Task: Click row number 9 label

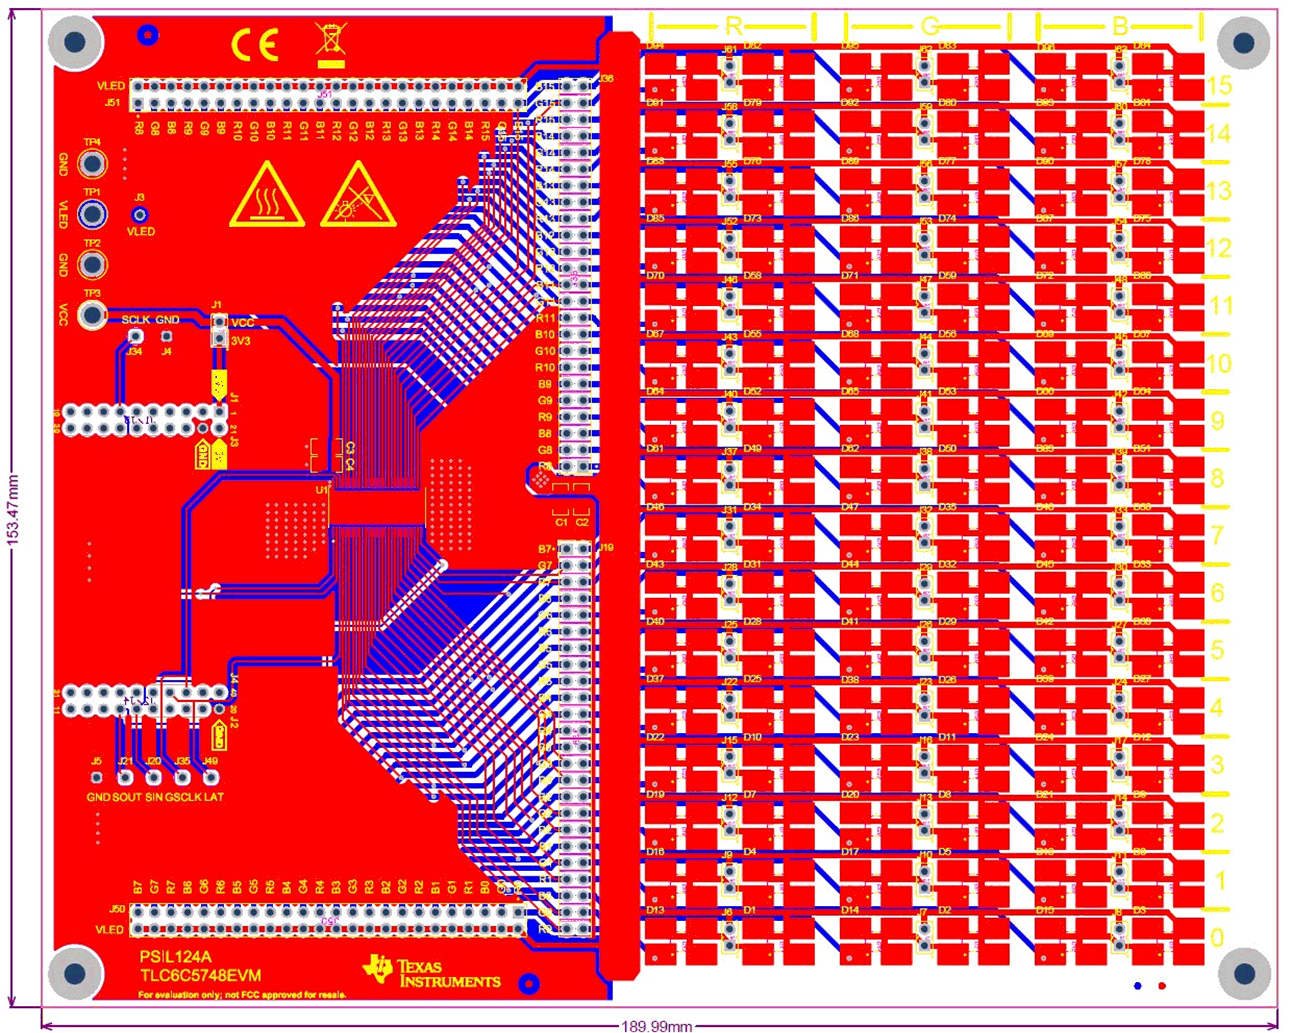Action: coord(1217,420)
